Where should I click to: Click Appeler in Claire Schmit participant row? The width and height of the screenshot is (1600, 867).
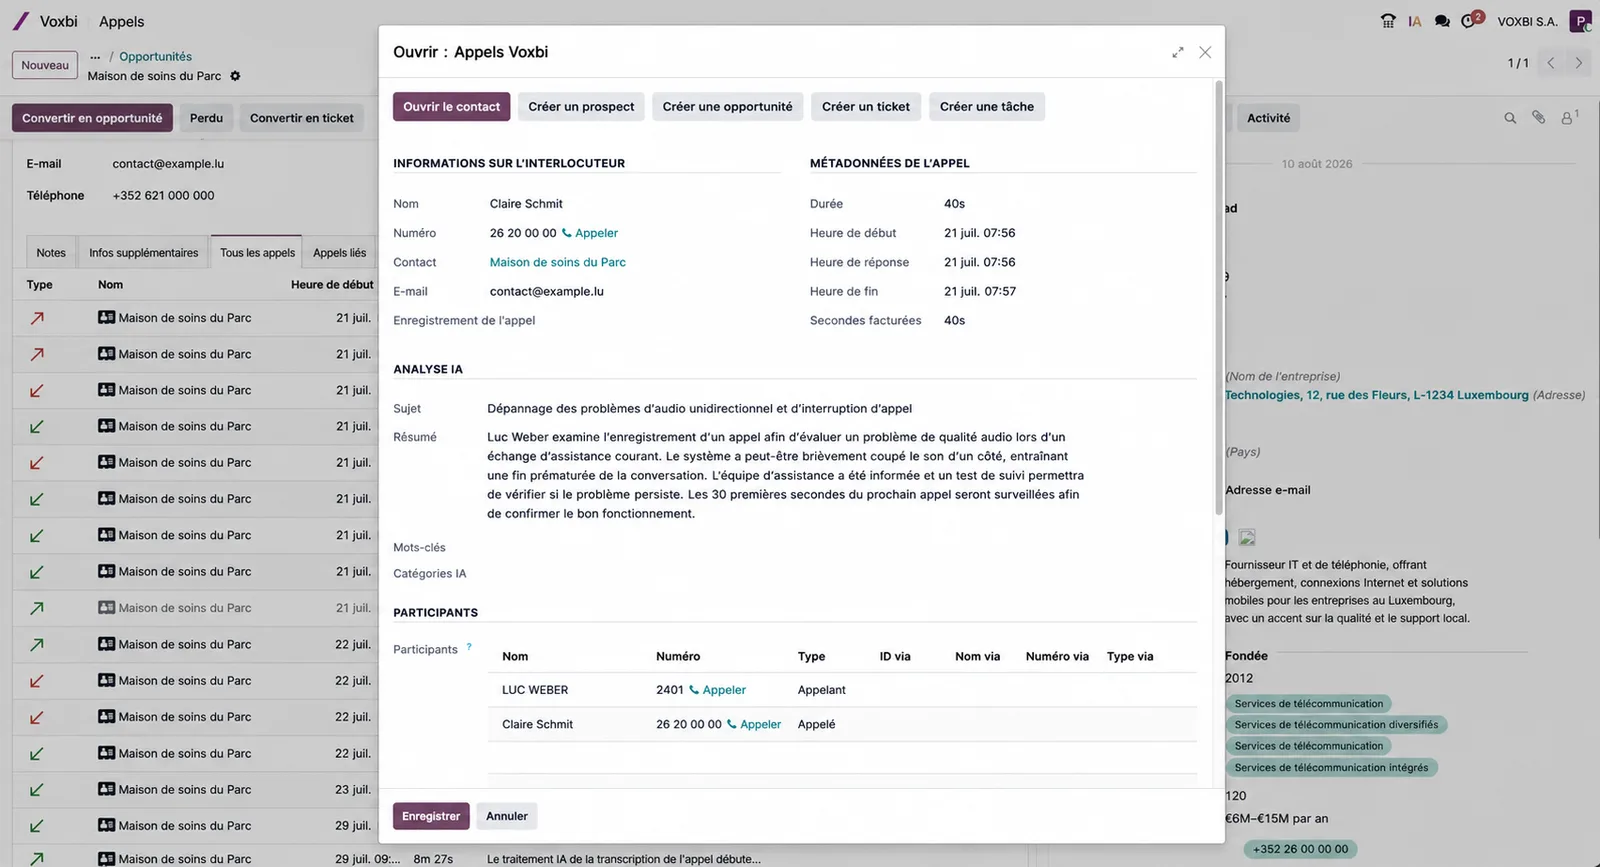tap(754, 724)
